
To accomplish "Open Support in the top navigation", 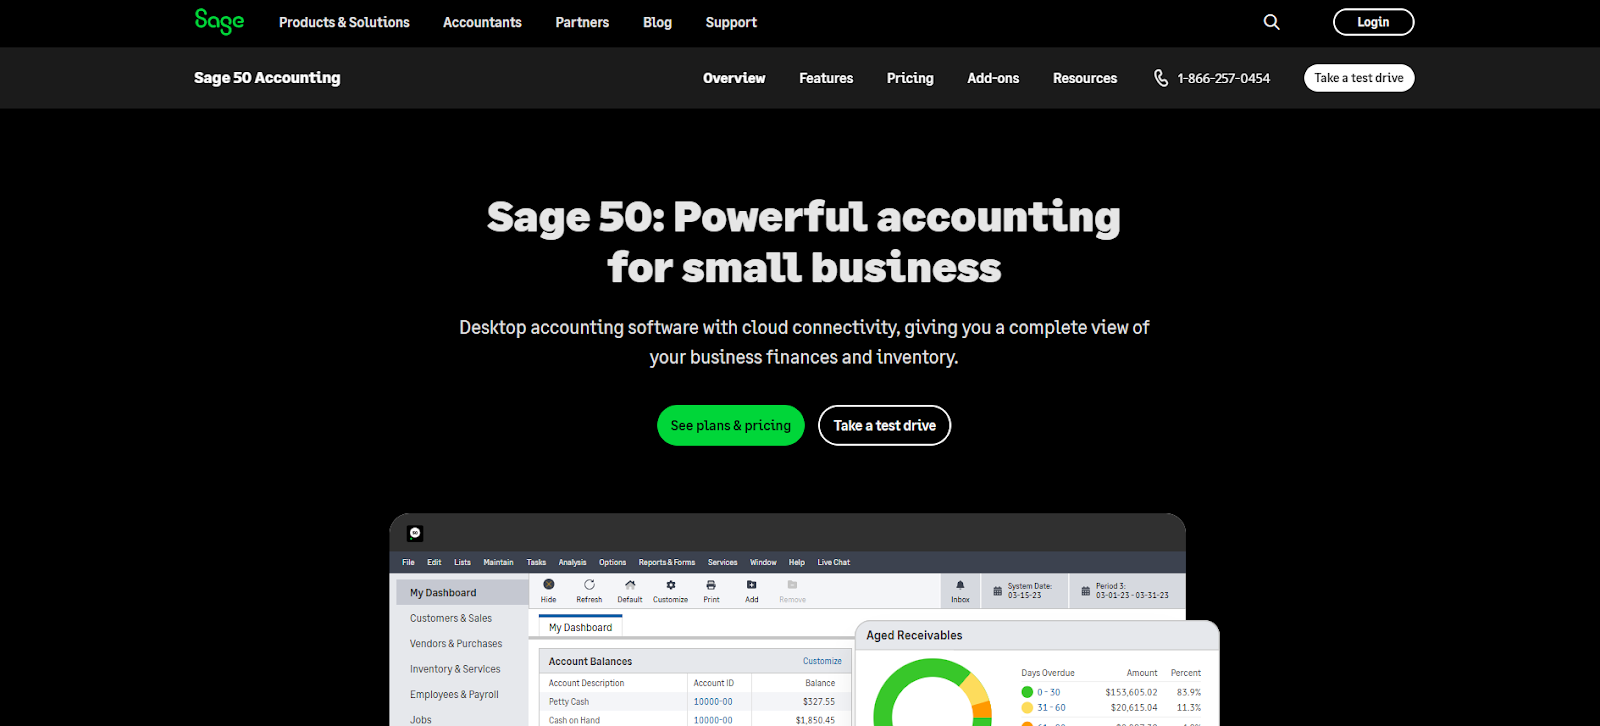I will coord(731,22).
